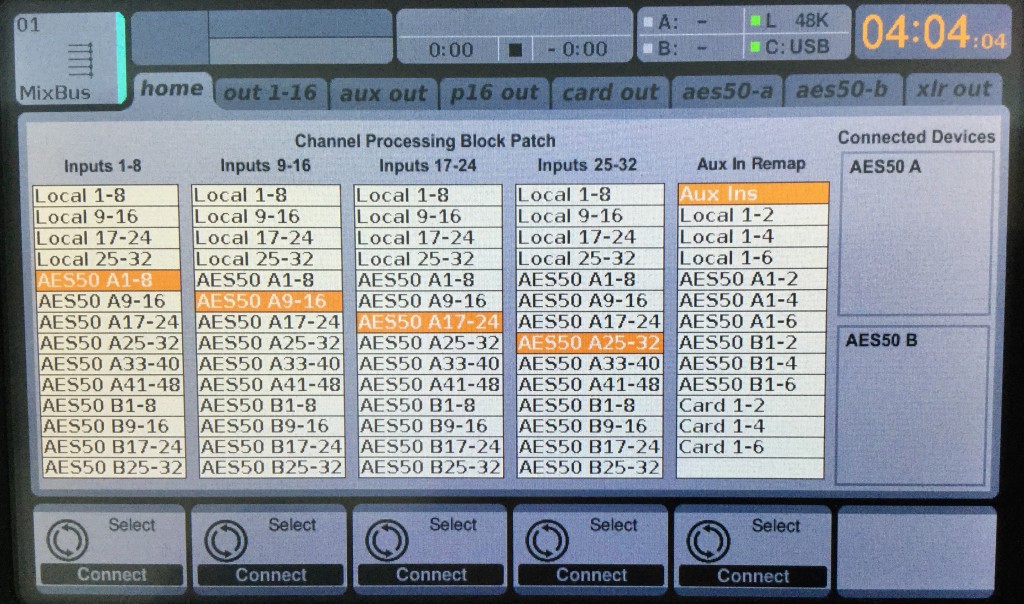Select AES50 A9-16 in Inputs 25-32 column
The width and height of the screenshot is (1024, 604).
[x=590, y=300]
